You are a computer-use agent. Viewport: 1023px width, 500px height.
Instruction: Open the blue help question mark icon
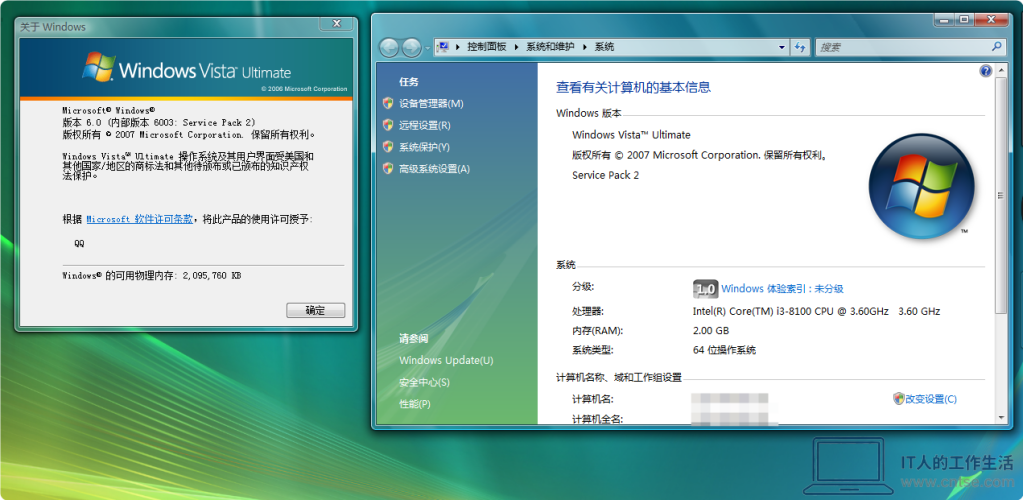click(986, 71)
